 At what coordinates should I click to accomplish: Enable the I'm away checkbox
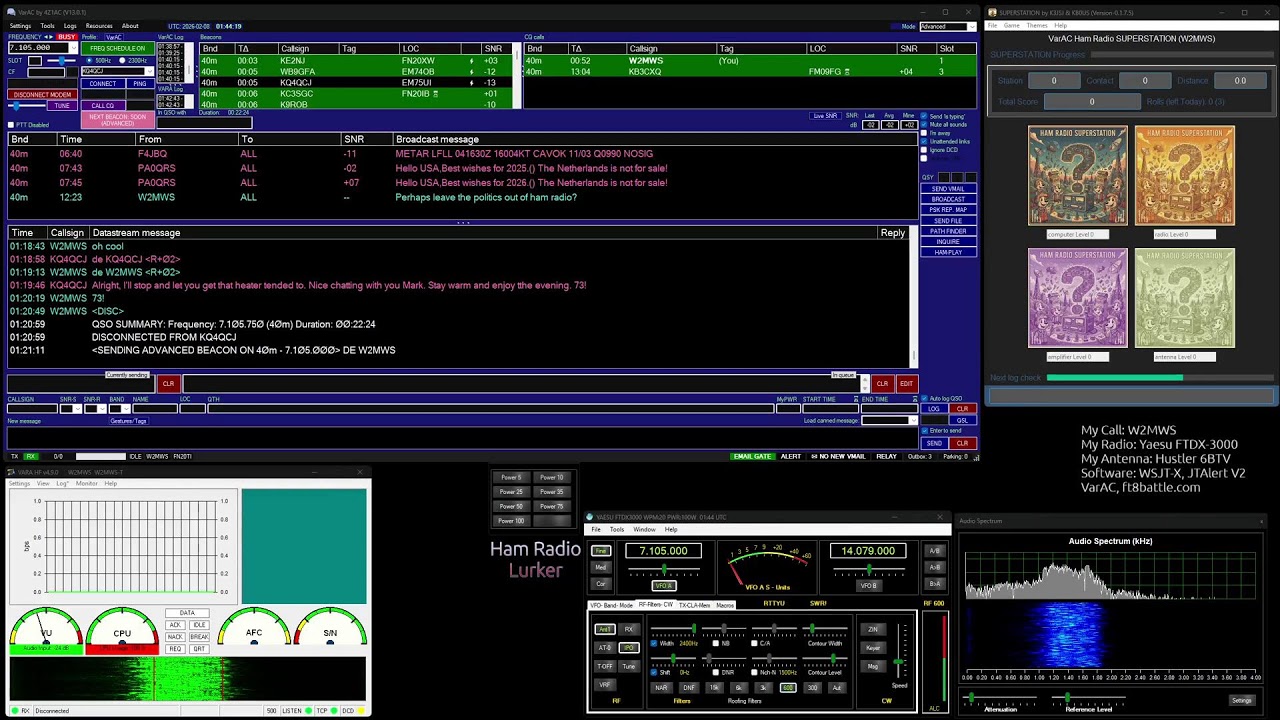tap(923, 133)
